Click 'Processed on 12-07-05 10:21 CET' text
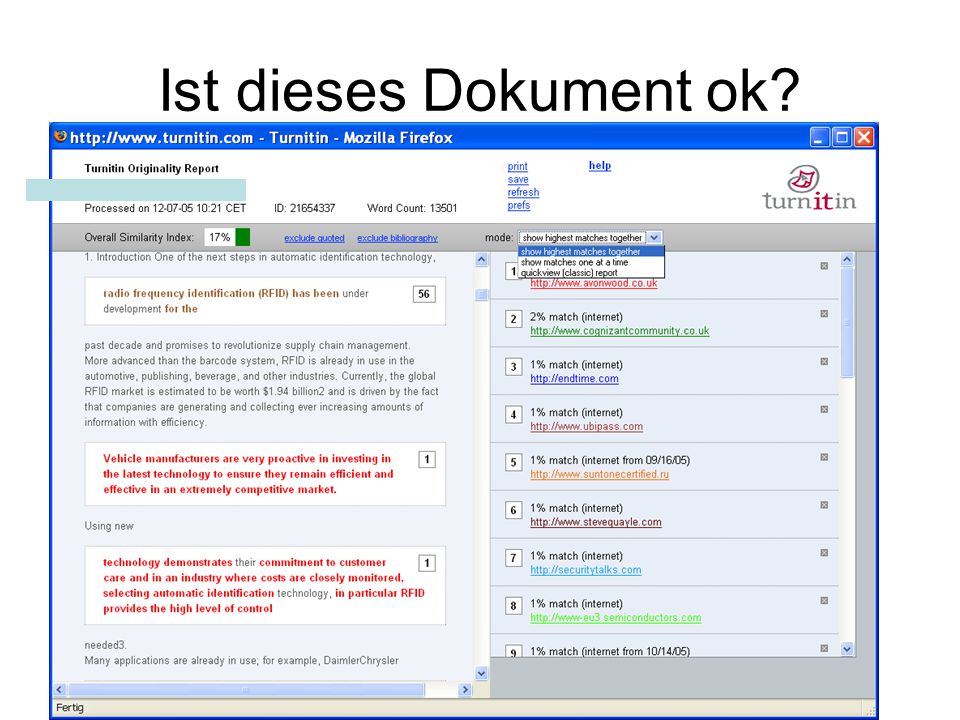960x720 pixels. pyautogui.click(x=165, y=208)
